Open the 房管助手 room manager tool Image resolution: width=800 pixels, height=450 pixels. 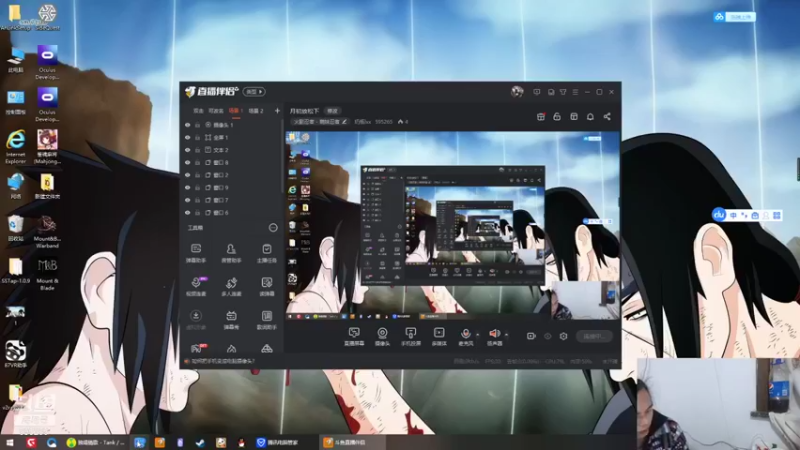pyautogui.click(x=231, y=253)
